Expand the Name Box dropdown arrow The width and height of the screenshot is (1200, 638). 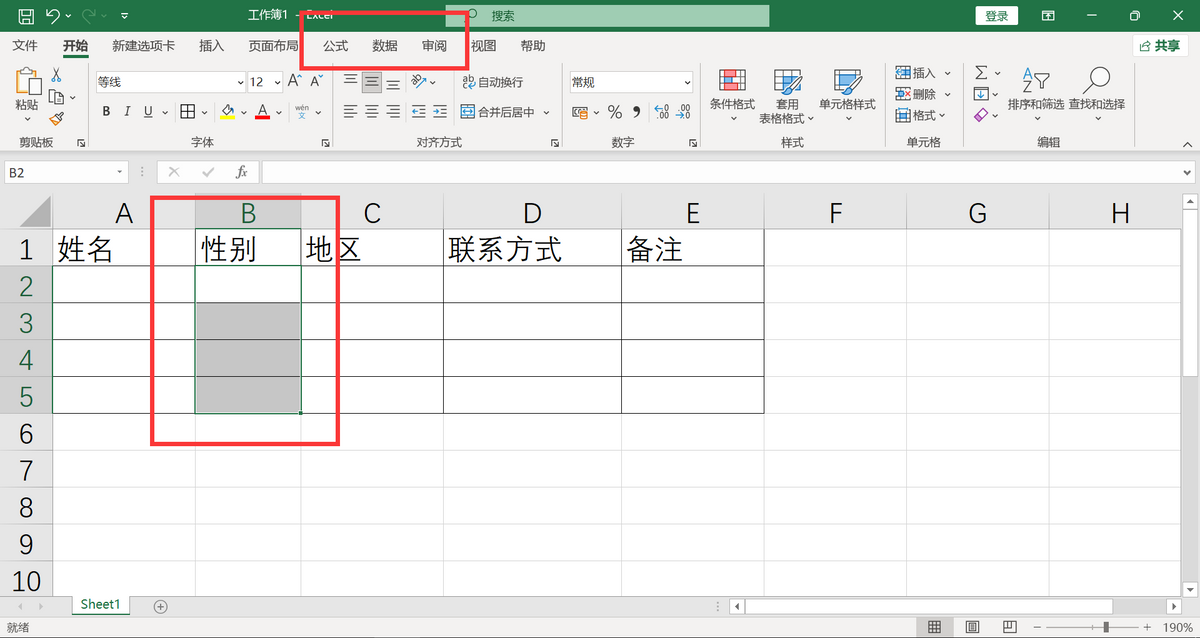[x=121, y=172]
